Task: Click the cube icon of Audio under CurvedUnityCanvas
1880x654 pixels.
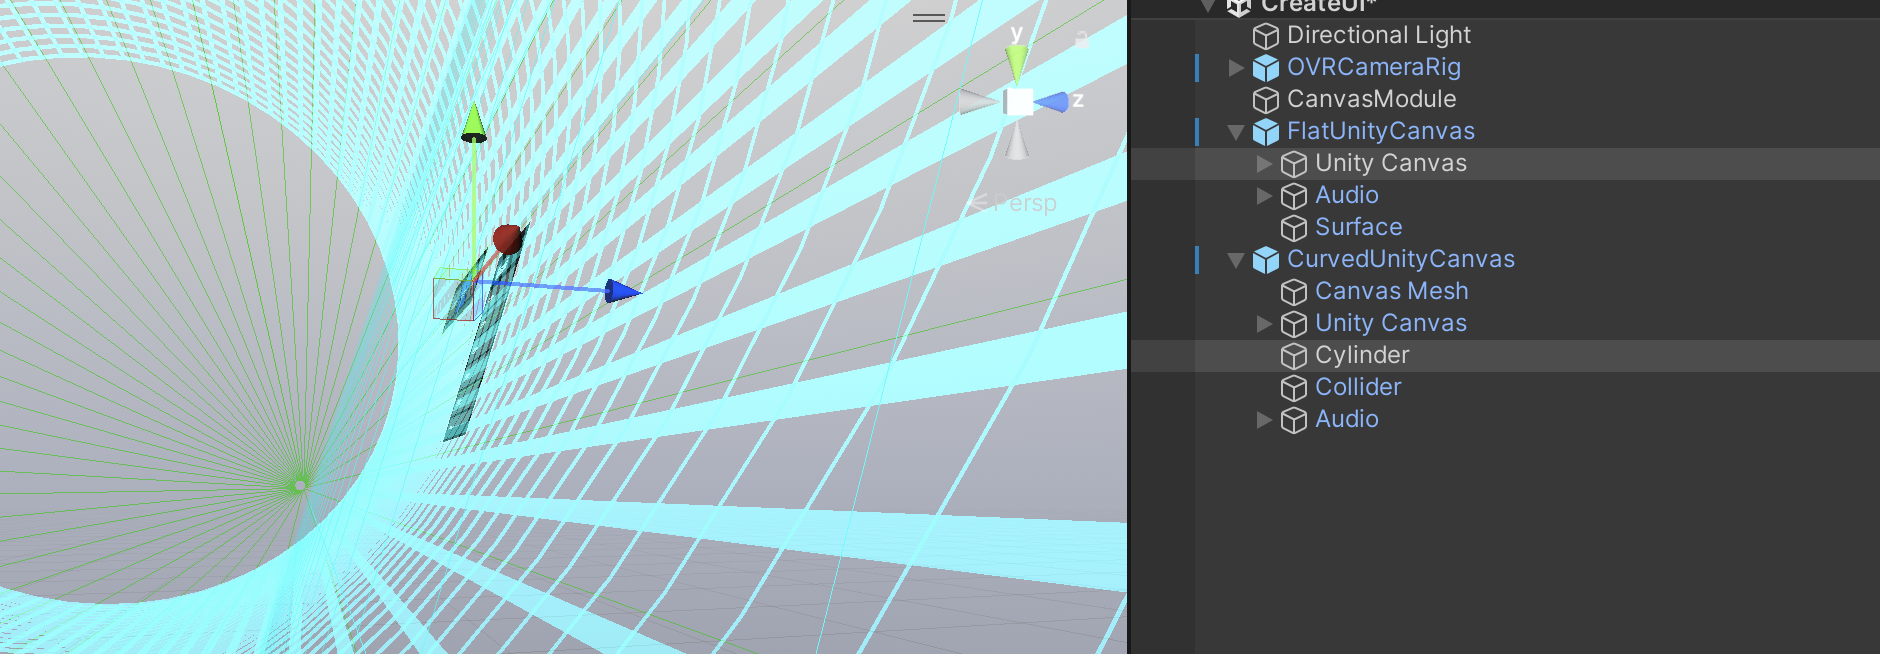Action: click(x=1294, y=420)
